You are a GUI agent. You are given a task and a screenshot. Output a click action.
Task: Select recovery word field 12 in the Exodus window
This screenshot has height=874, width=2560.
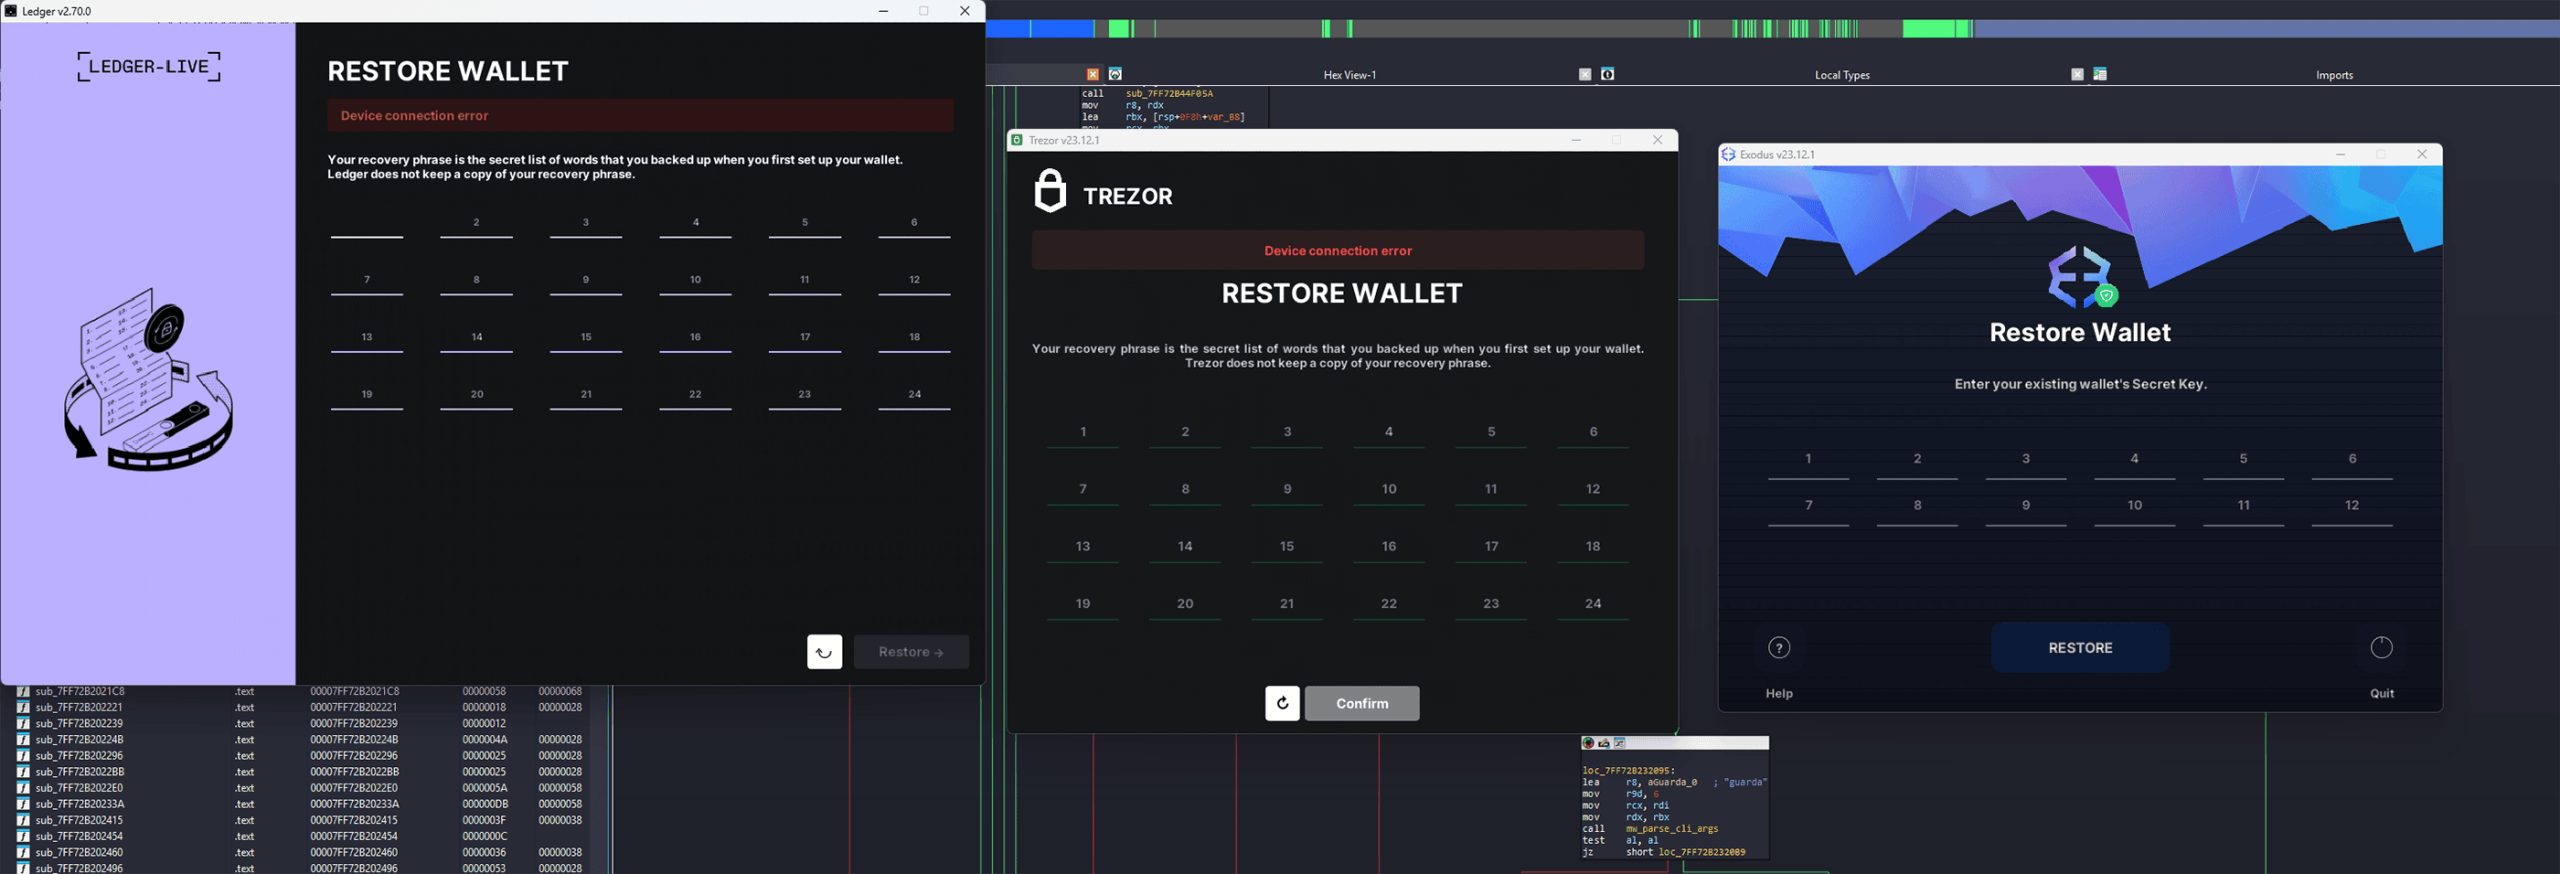click(2352, 510)
